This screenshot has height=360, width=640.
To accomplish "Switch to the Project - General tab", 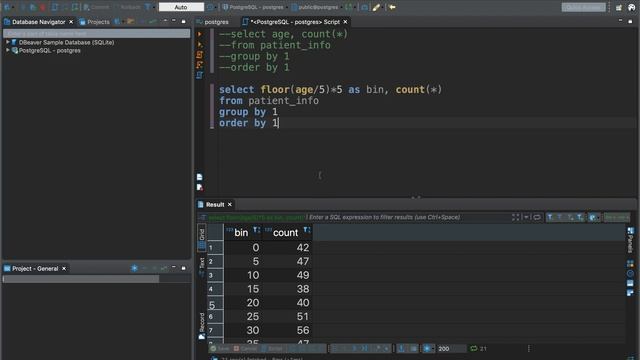I will tap(31, 269).
